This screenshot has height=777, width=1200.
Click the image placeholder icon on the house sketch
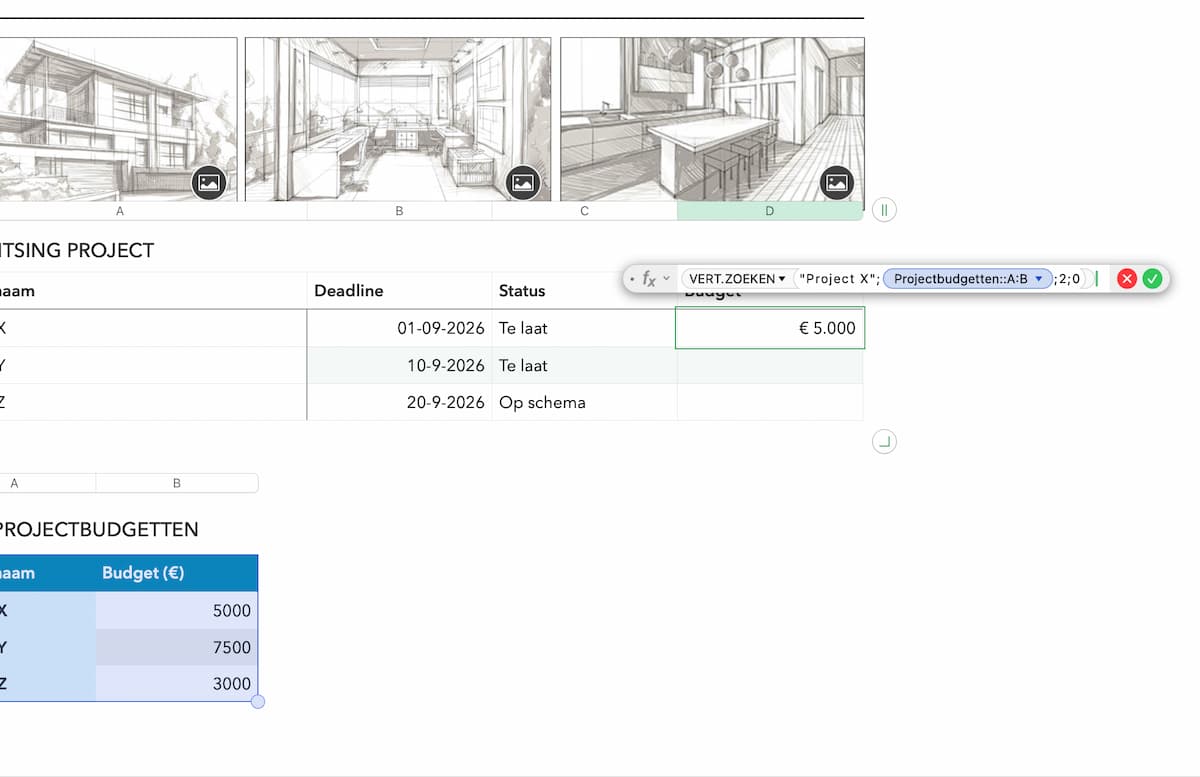click(209, 183)
